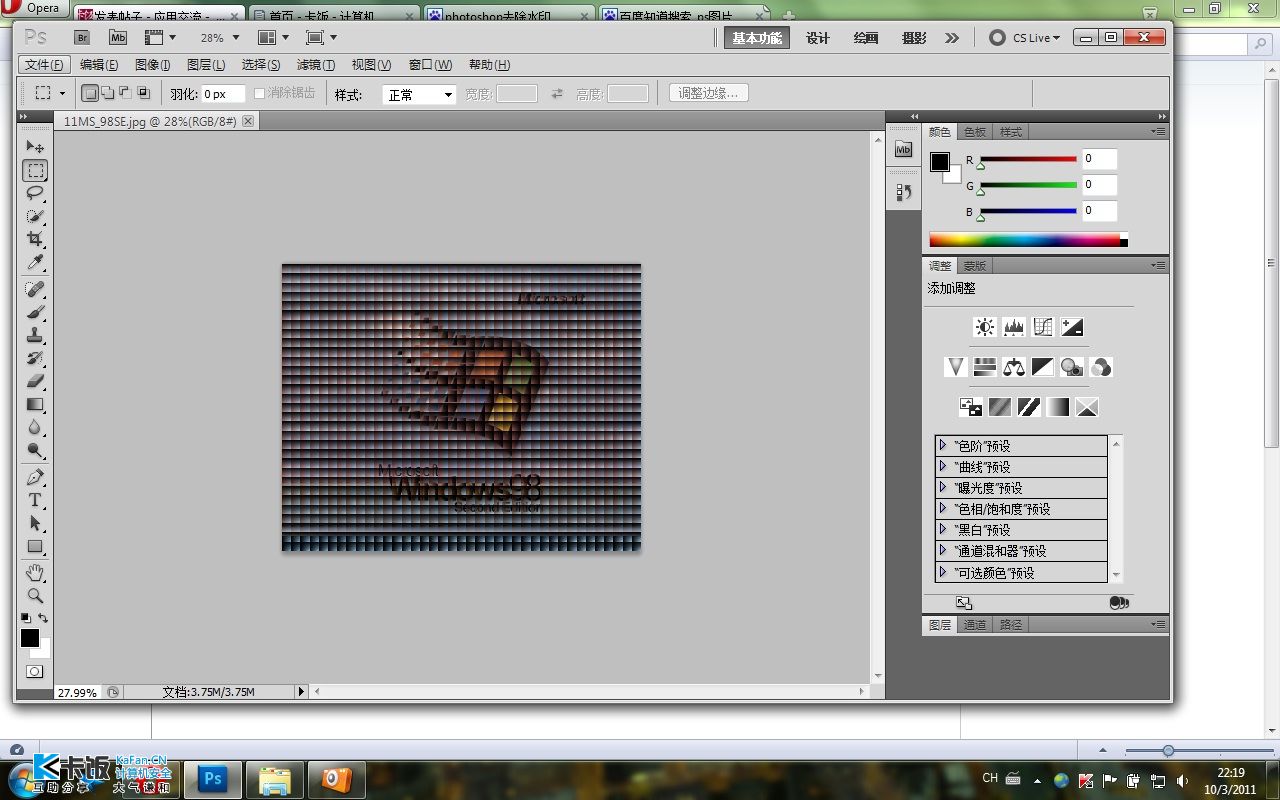Choose Intersect with selection mode

click(x=143, y=93)
